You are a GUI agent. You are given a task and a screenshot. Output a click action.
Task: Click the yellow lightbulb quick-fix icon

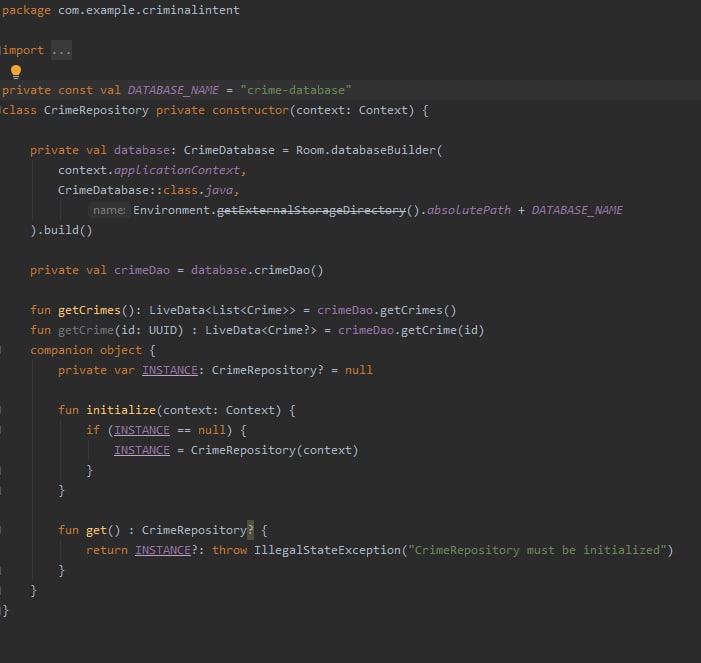coord(16,72)
